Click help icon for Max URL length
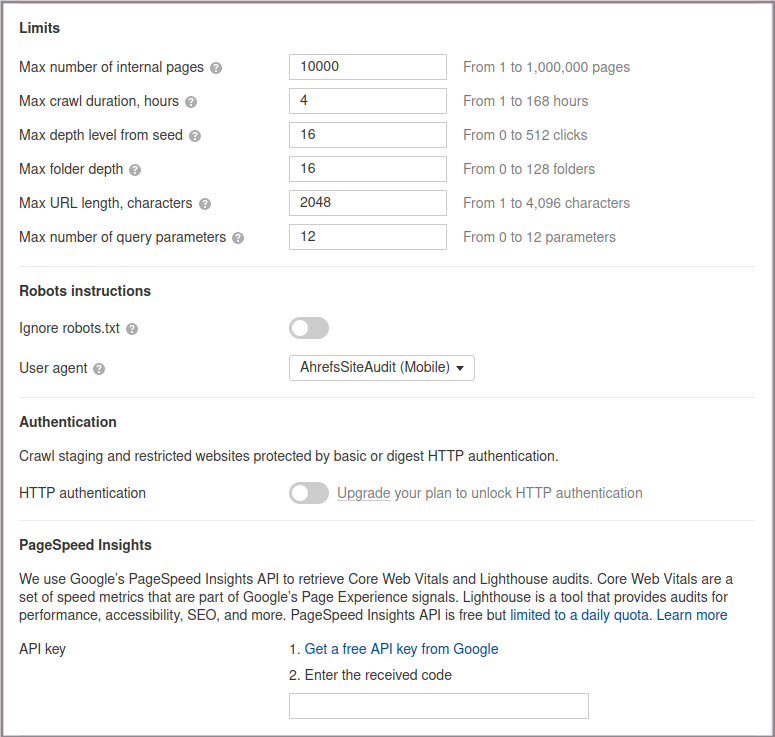Image resolution: width=775 pixels, height=737 pixels. pos(205,204)
